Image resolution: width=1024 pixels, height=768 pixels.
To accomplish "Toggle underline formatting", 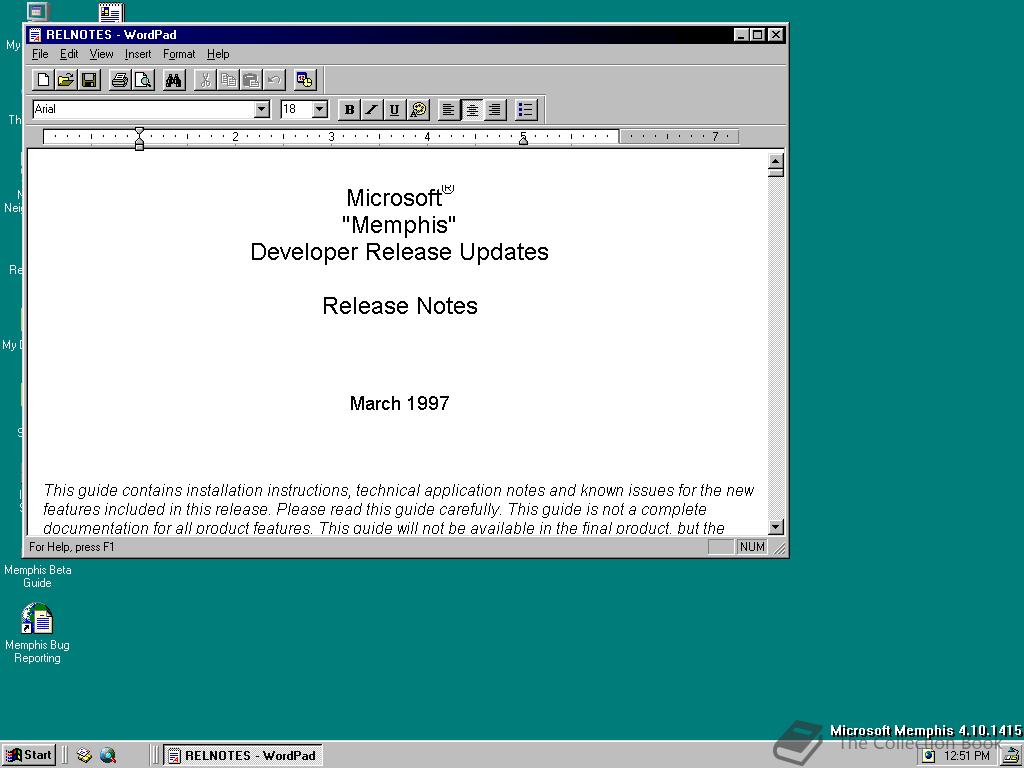I will tap(394, 110).
